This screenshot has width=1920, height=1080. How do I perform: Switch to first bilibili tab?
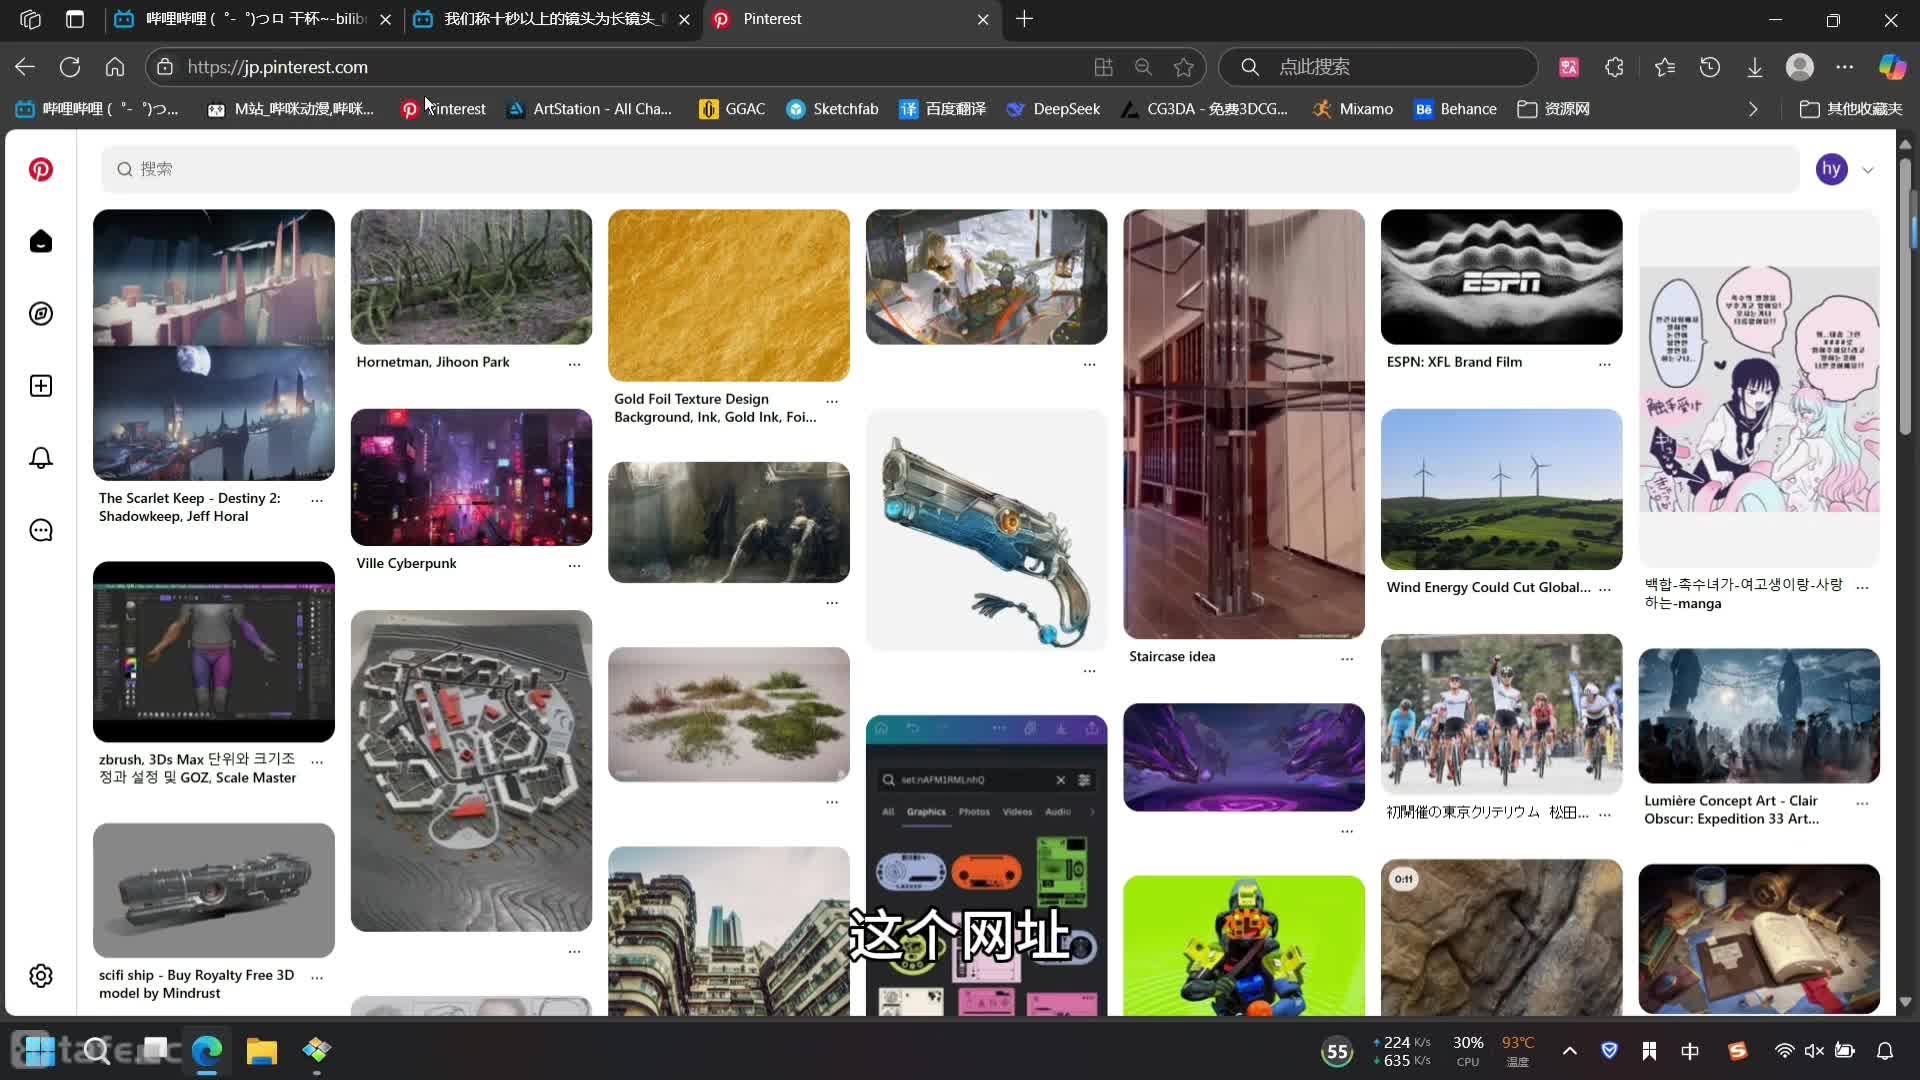click(254, 19)
